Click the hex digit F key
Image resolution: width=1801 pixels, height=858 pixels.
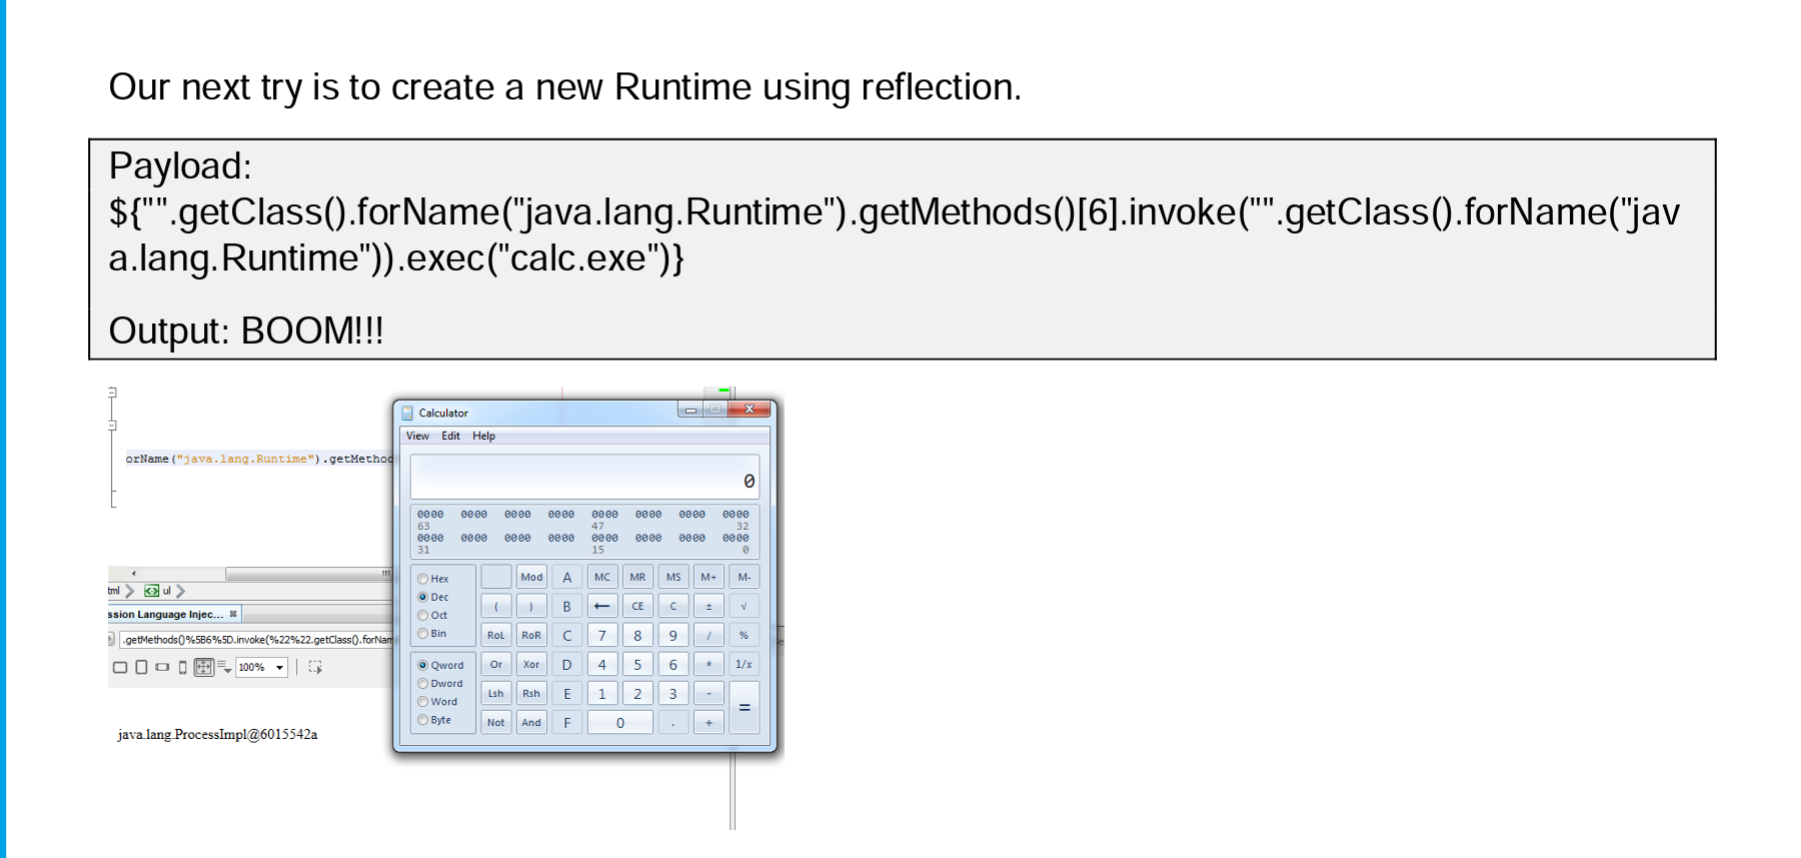point(567,722)
